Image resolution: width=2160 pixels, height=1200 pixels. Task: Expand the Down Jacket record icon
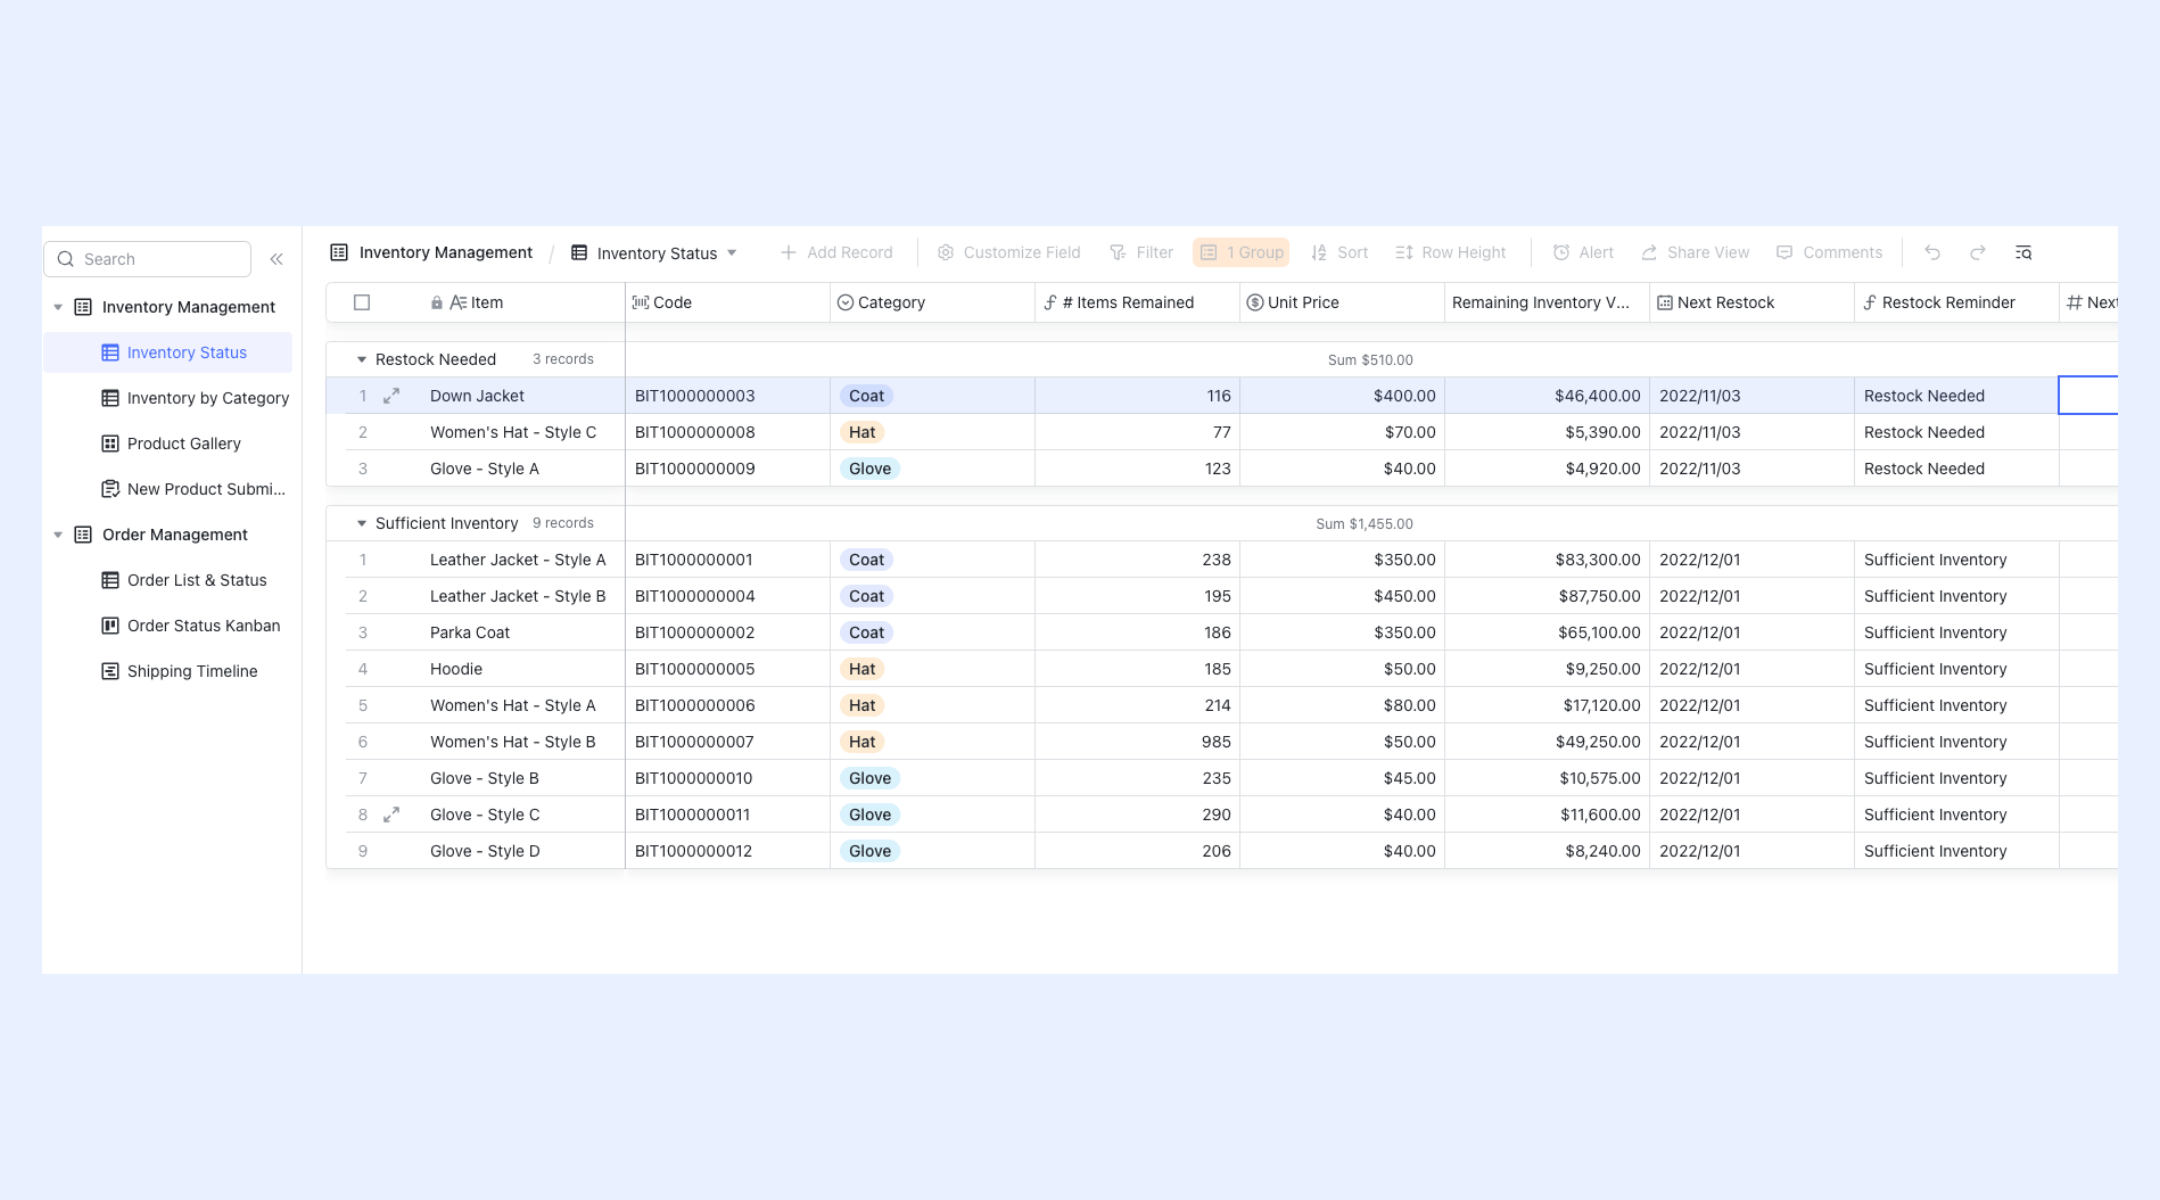(x=392, y=396)
